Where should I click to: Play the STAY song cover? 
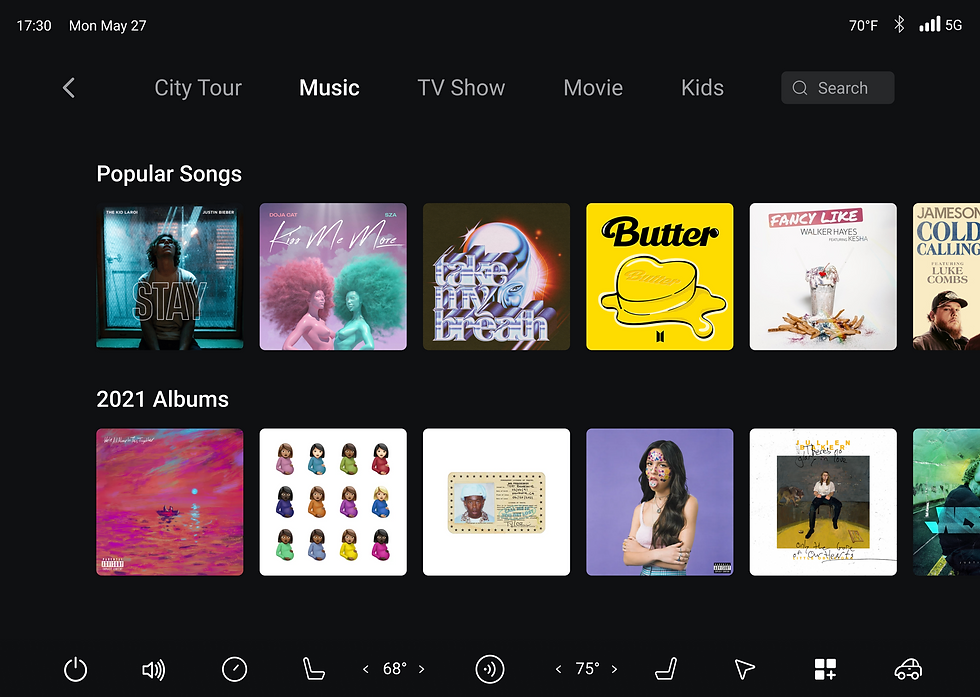click(170, 276)
